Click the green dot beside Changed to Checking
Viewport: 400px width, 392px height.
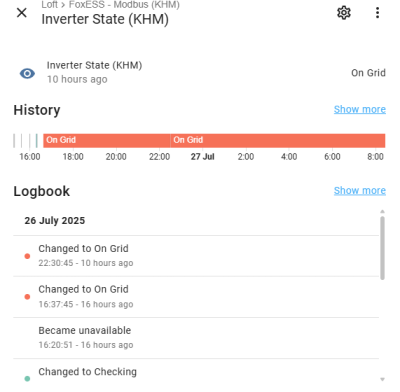point(27,378)
